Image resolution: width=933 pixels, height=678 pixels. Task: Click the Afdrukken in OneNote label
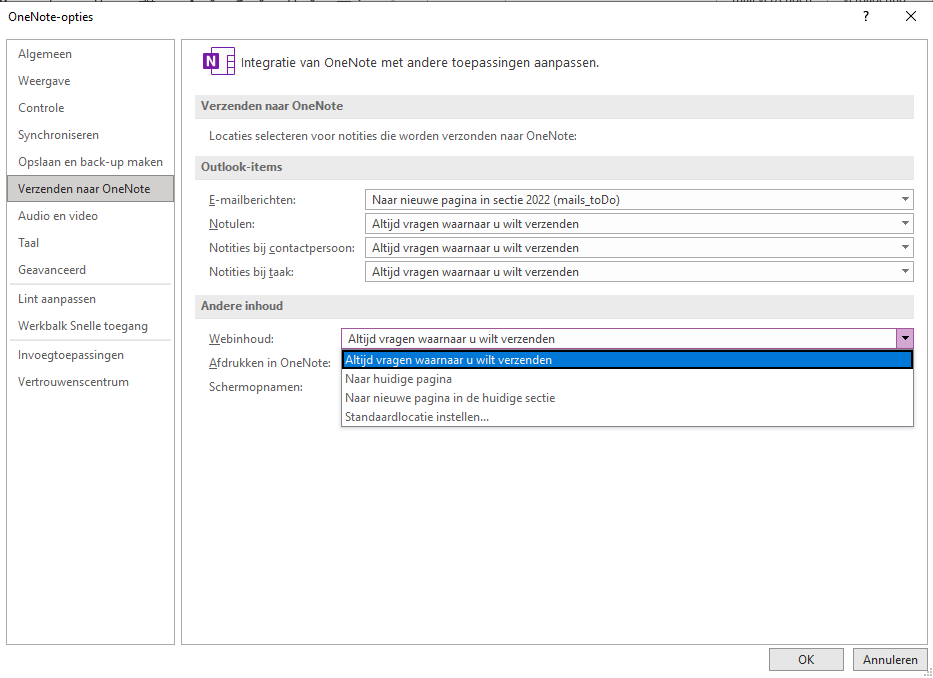pyautogui.click(x=270, y=363)
